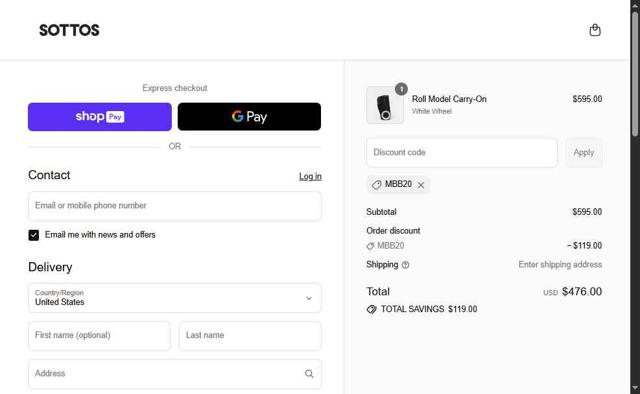Focus the Discount code field
This screenshot has width=640, height=394.
pyautogui.click(x=462, y=152)
